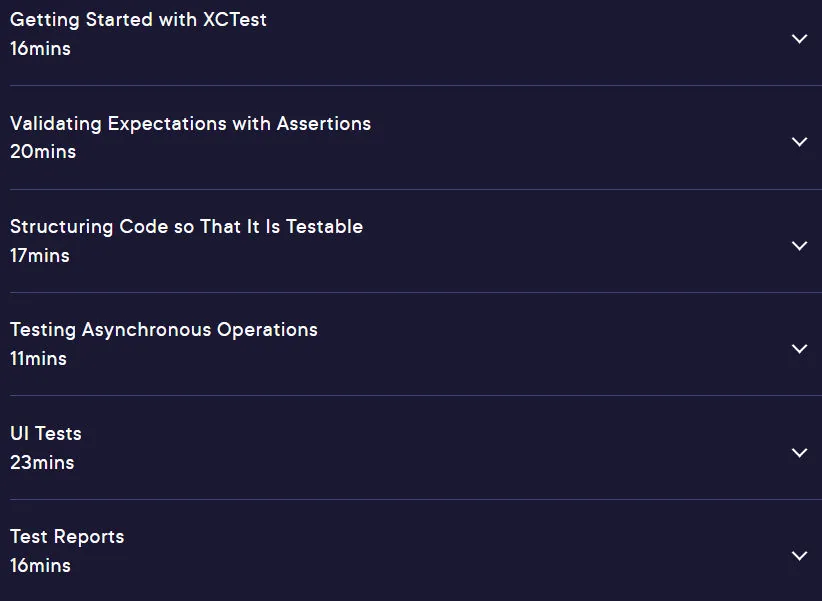Choose the Test Reports module title
Image resolution: width=822 pixels, height=601 pixels.
click(67, 537)
